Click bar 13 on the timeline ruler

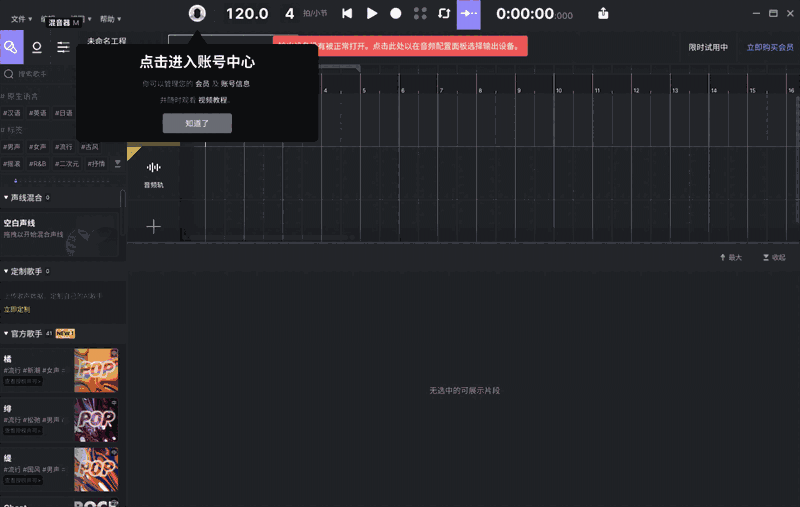(x=675, y=90)
